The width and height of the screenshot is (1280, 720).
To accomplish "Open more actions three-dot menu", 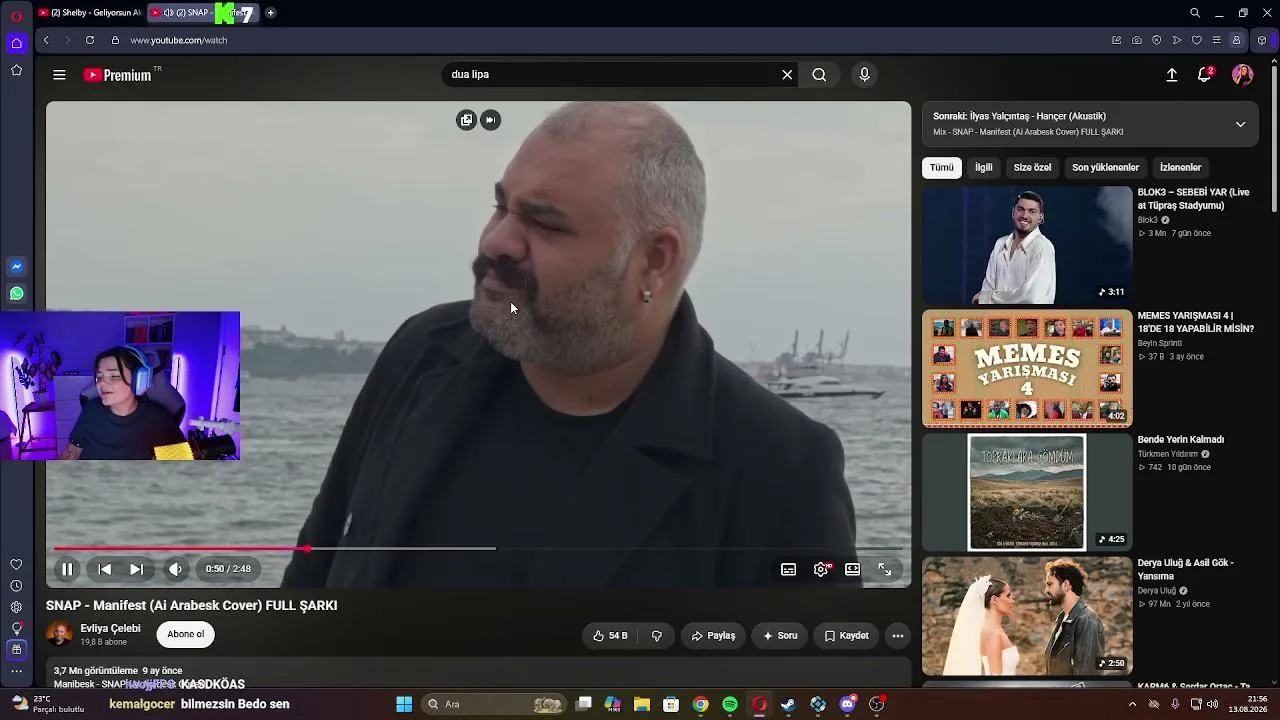I will 898,636.
